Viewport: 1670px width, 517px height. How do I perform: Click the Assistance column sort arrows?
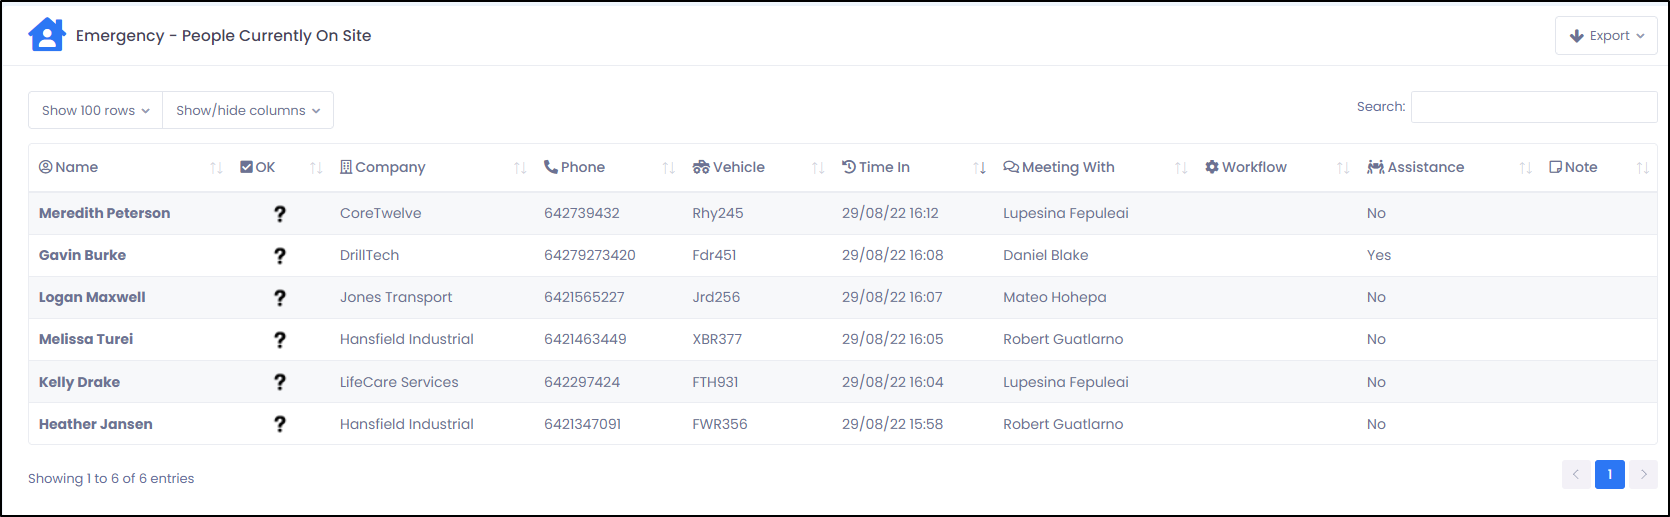(1525, 168)
